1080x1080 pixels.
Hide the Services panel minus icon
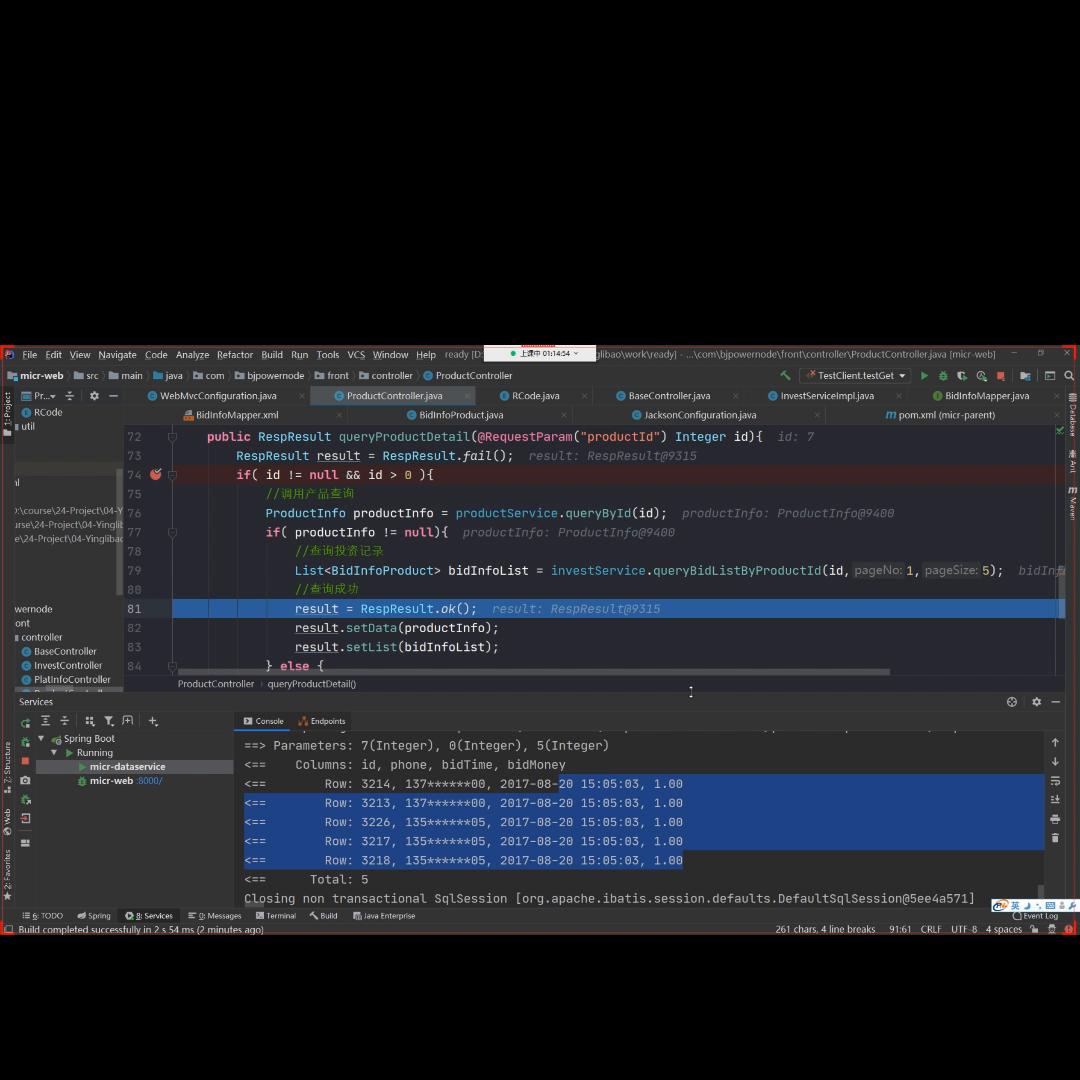tap(1056, 702)
